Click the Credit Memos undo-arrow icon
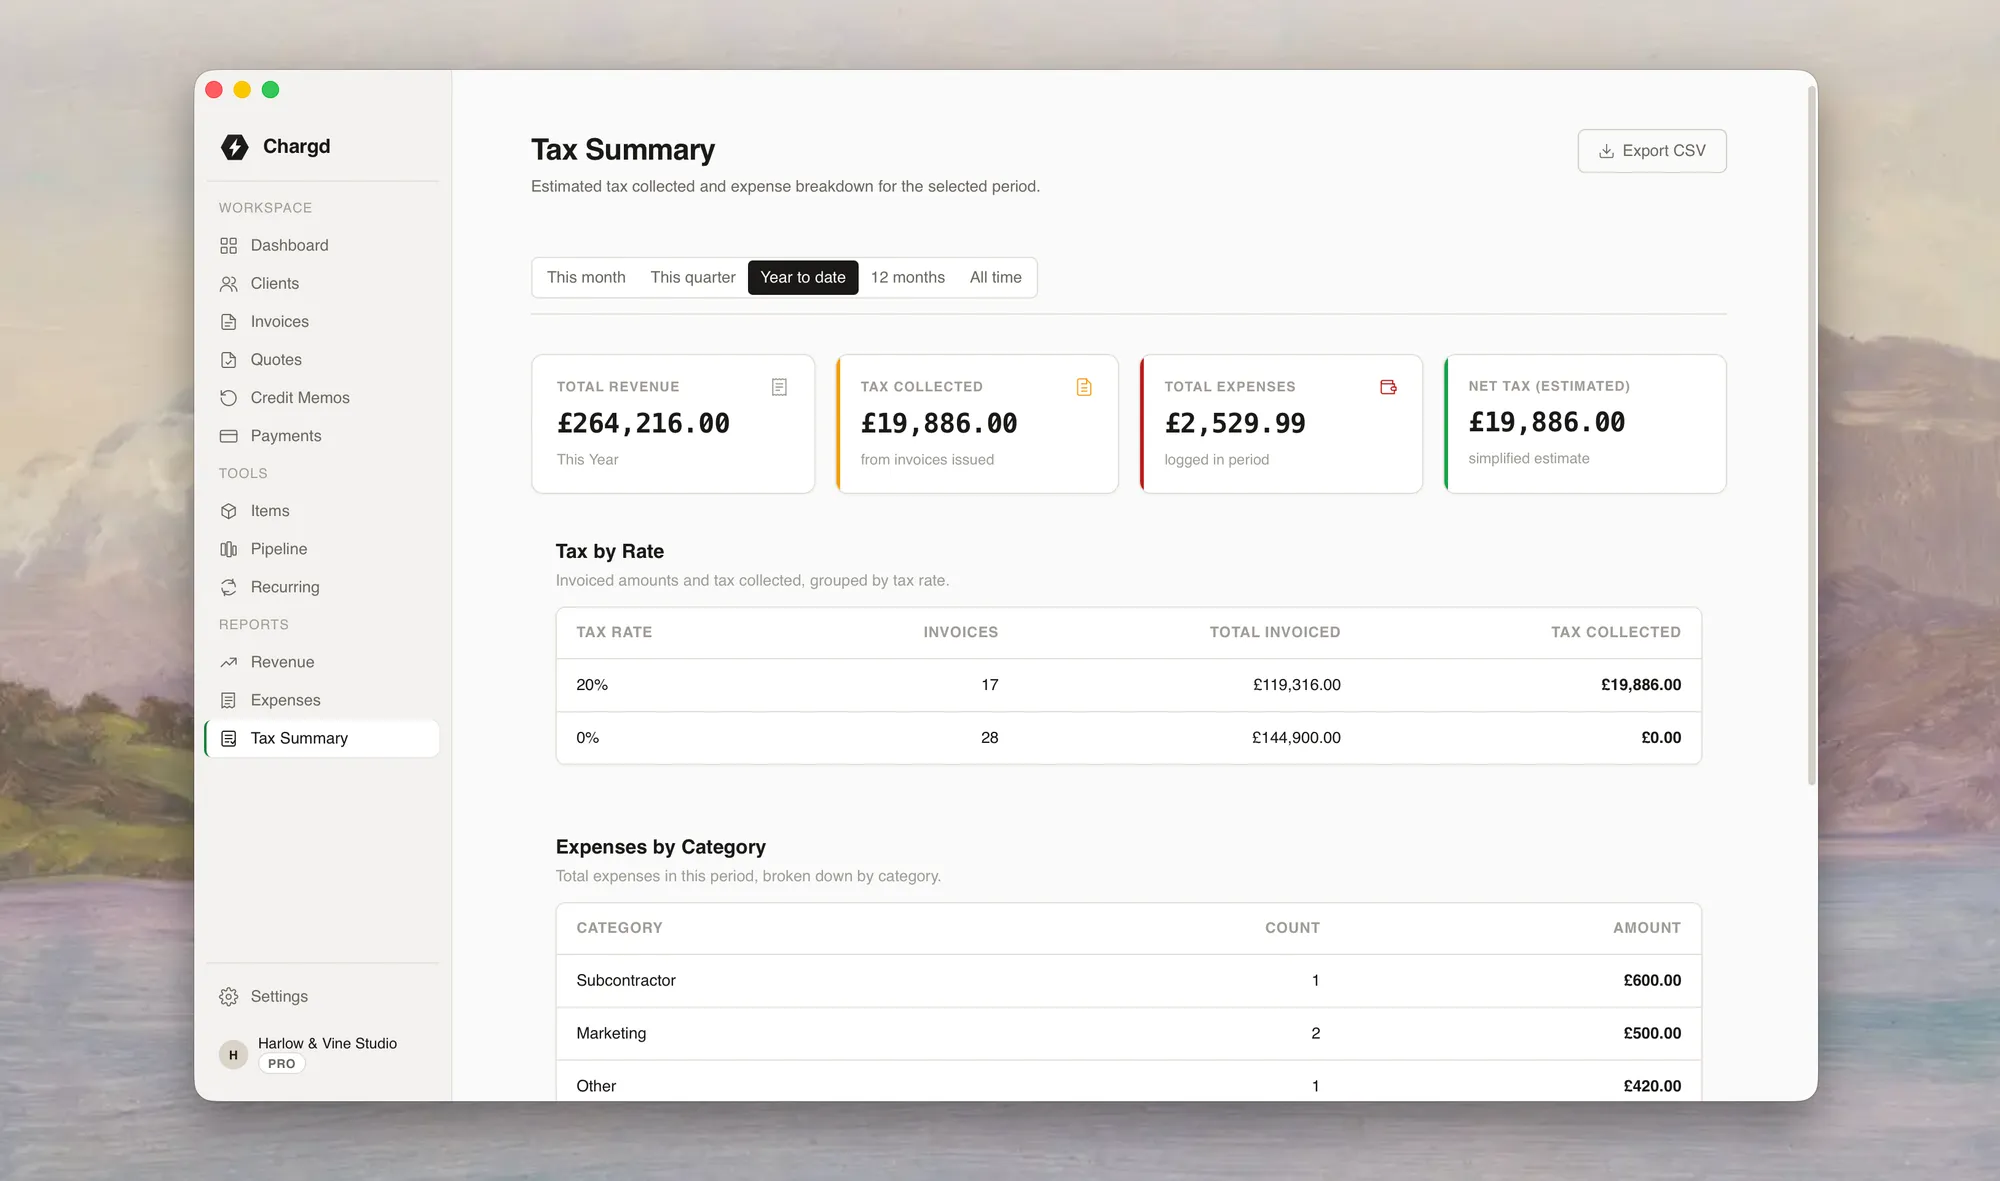 (229, 398)
